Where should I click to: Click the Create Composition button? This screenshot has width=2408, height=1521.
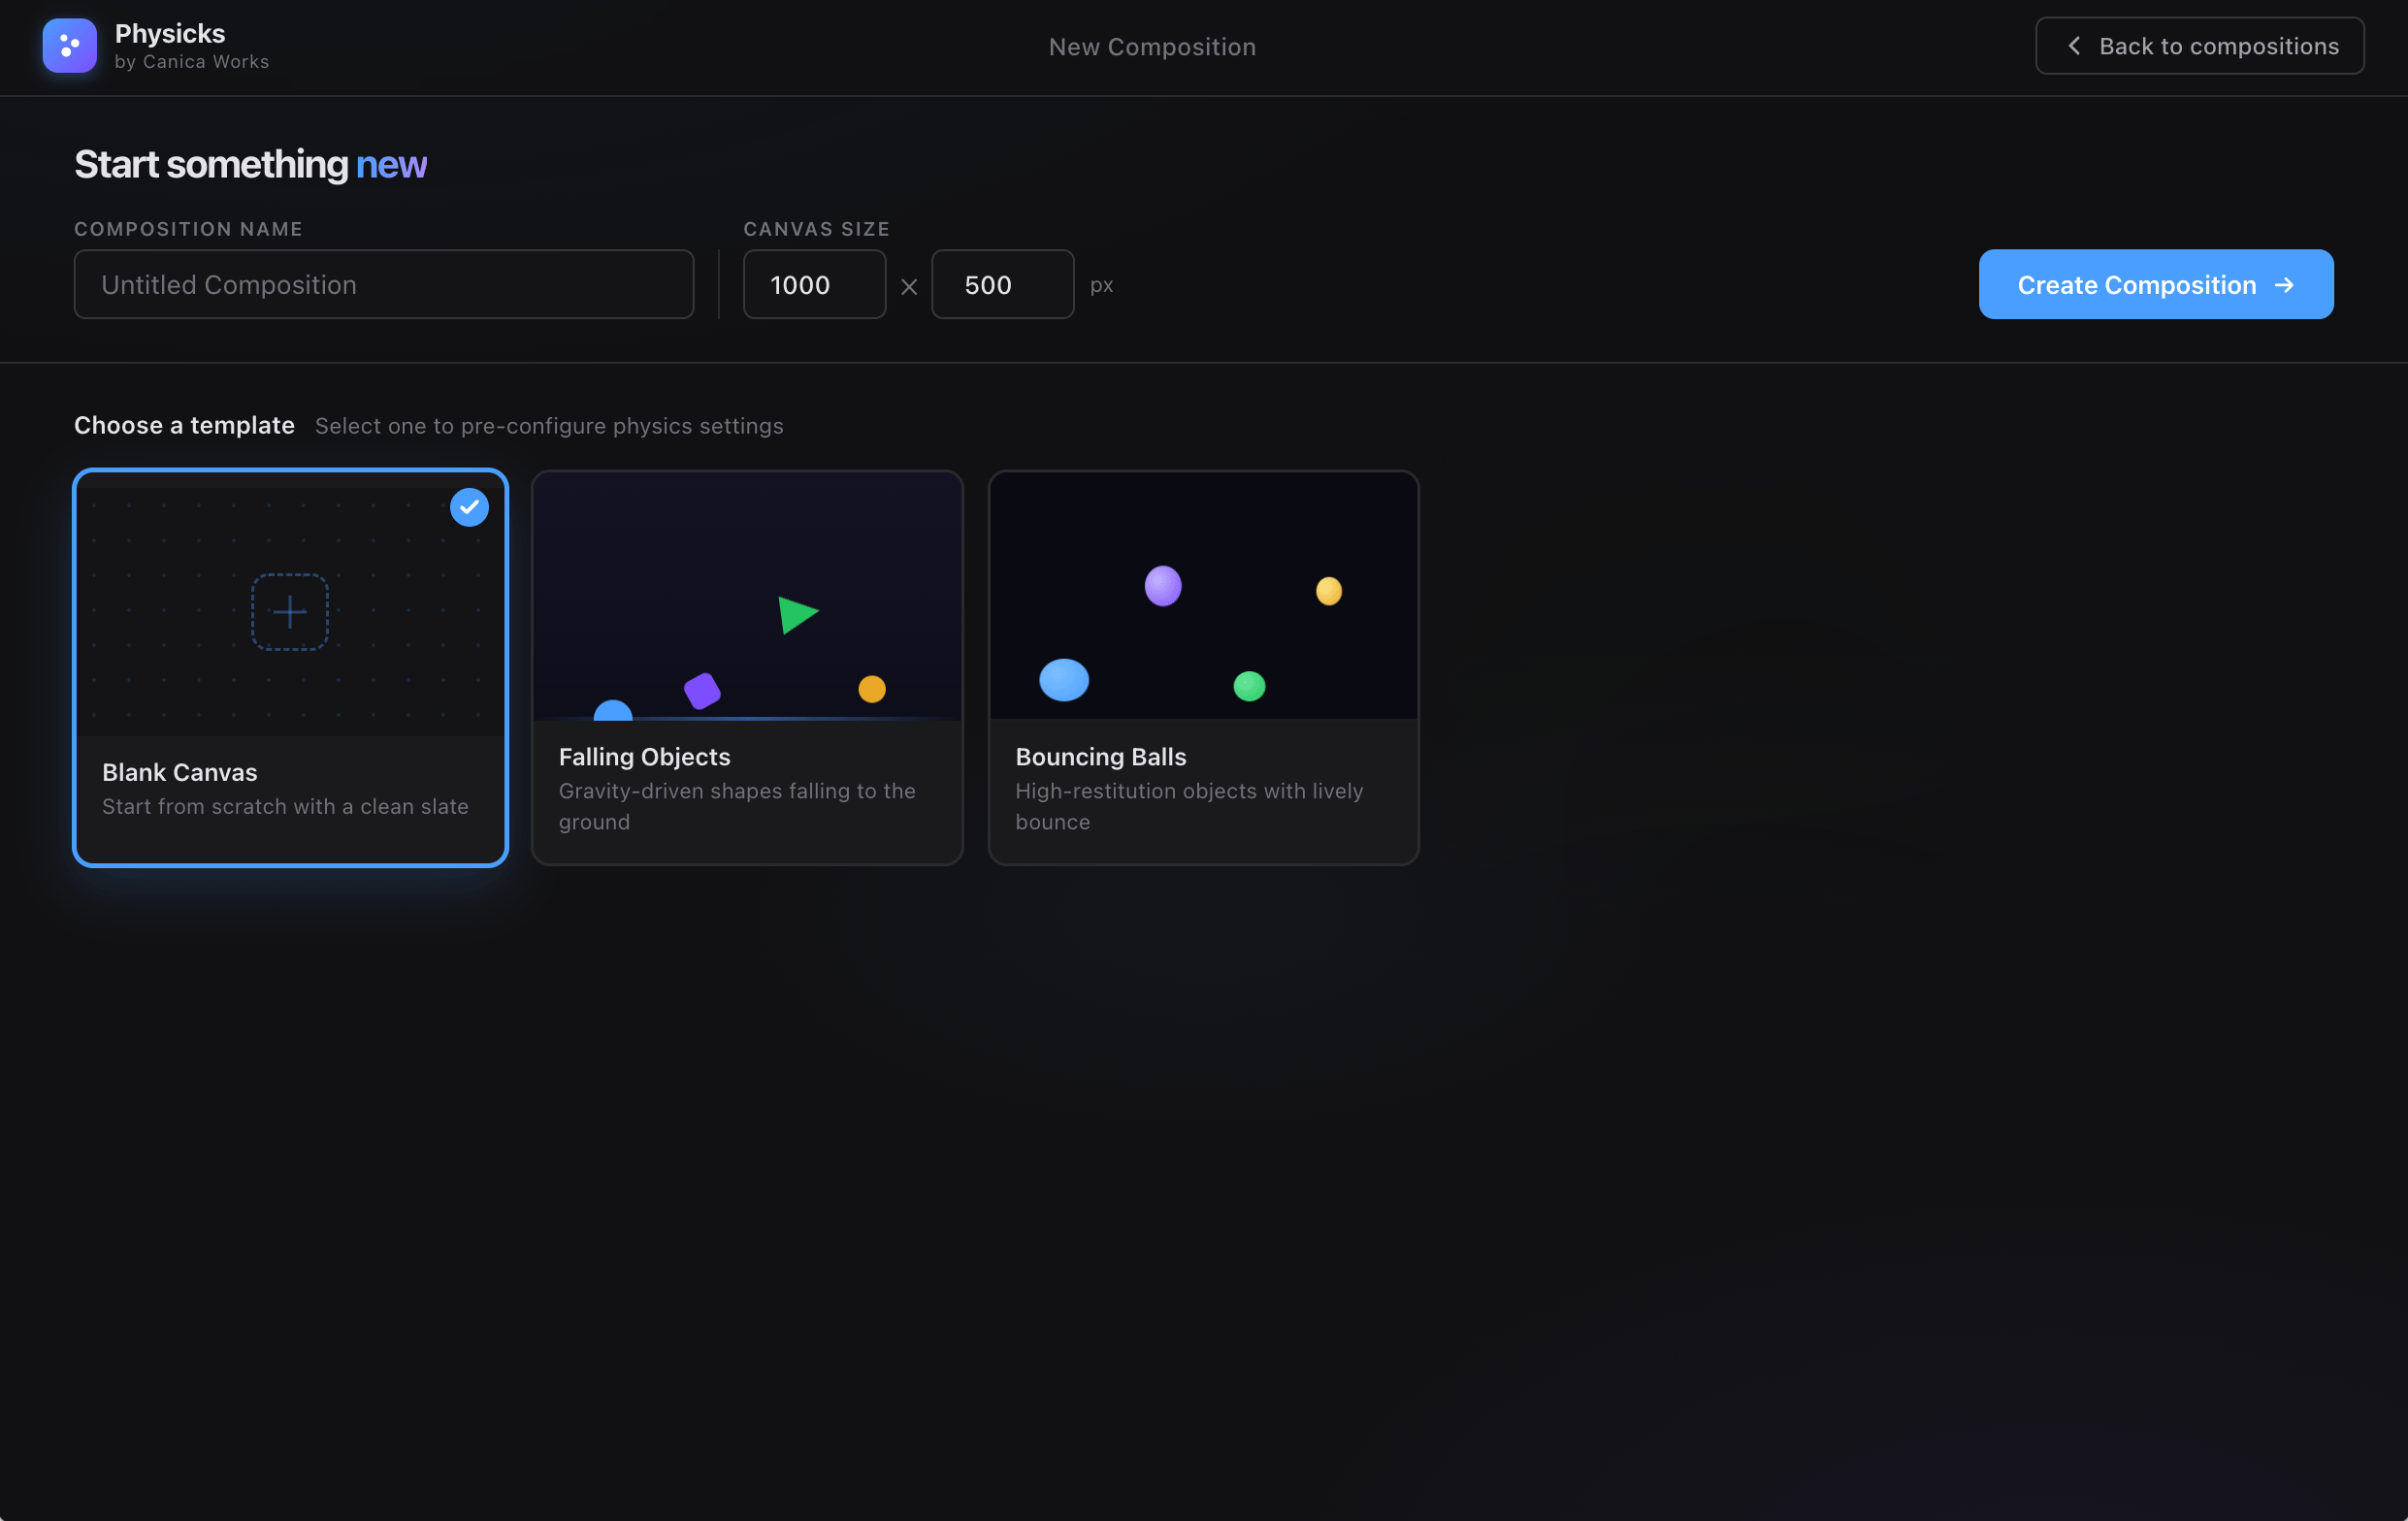(x=2156, y=285)
